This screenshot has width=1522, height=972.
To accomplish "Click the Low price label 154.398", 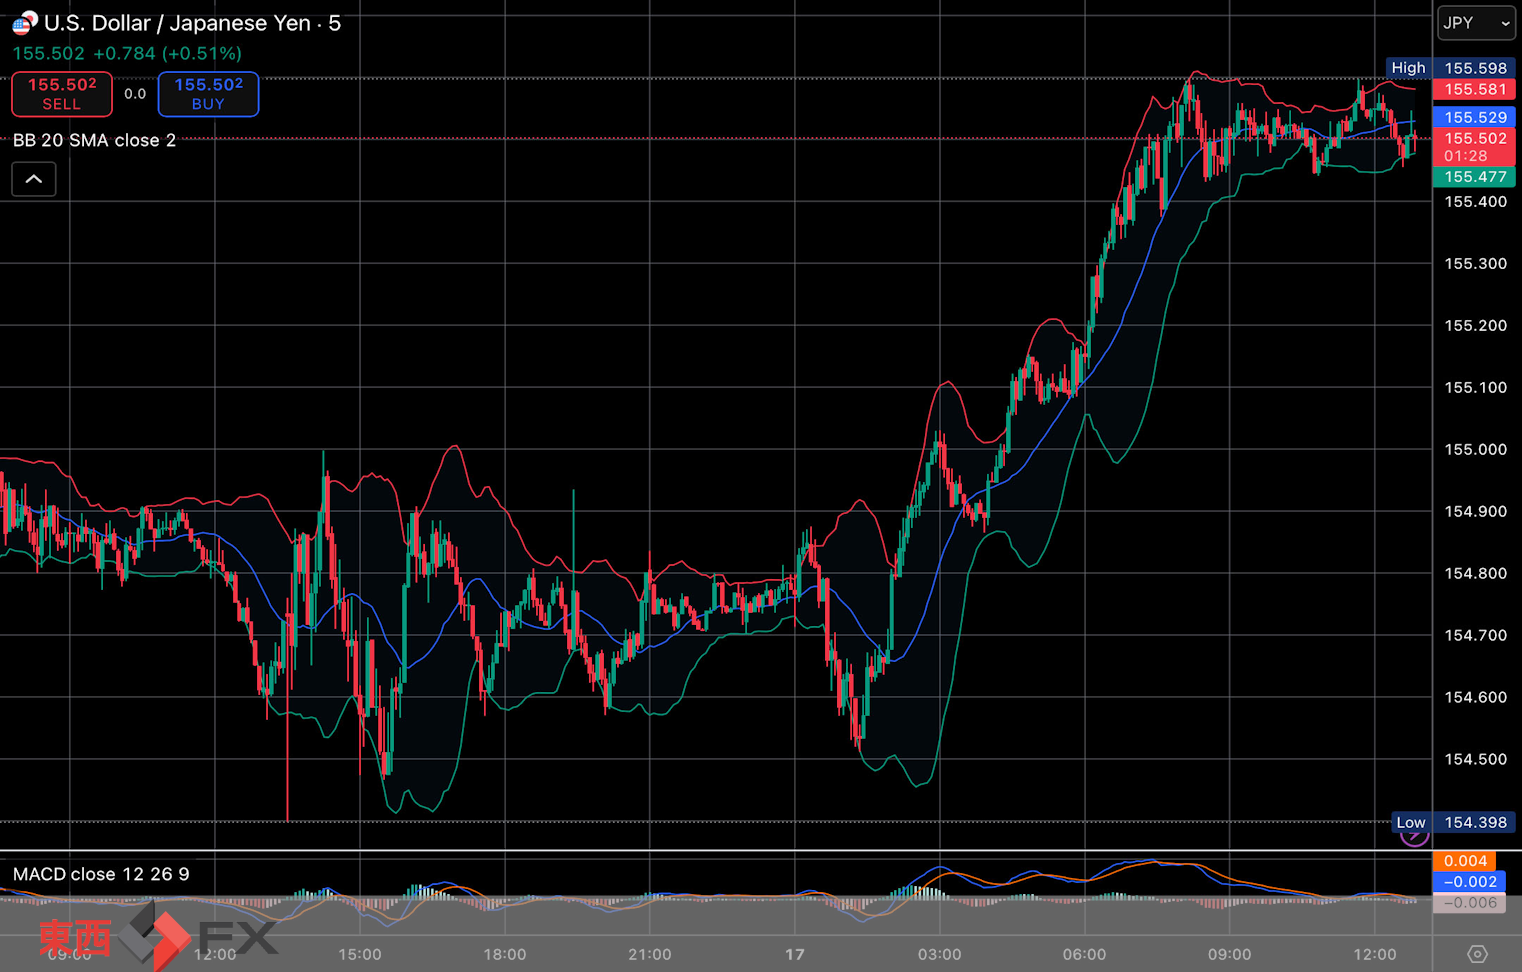I will pos(1475,822).
